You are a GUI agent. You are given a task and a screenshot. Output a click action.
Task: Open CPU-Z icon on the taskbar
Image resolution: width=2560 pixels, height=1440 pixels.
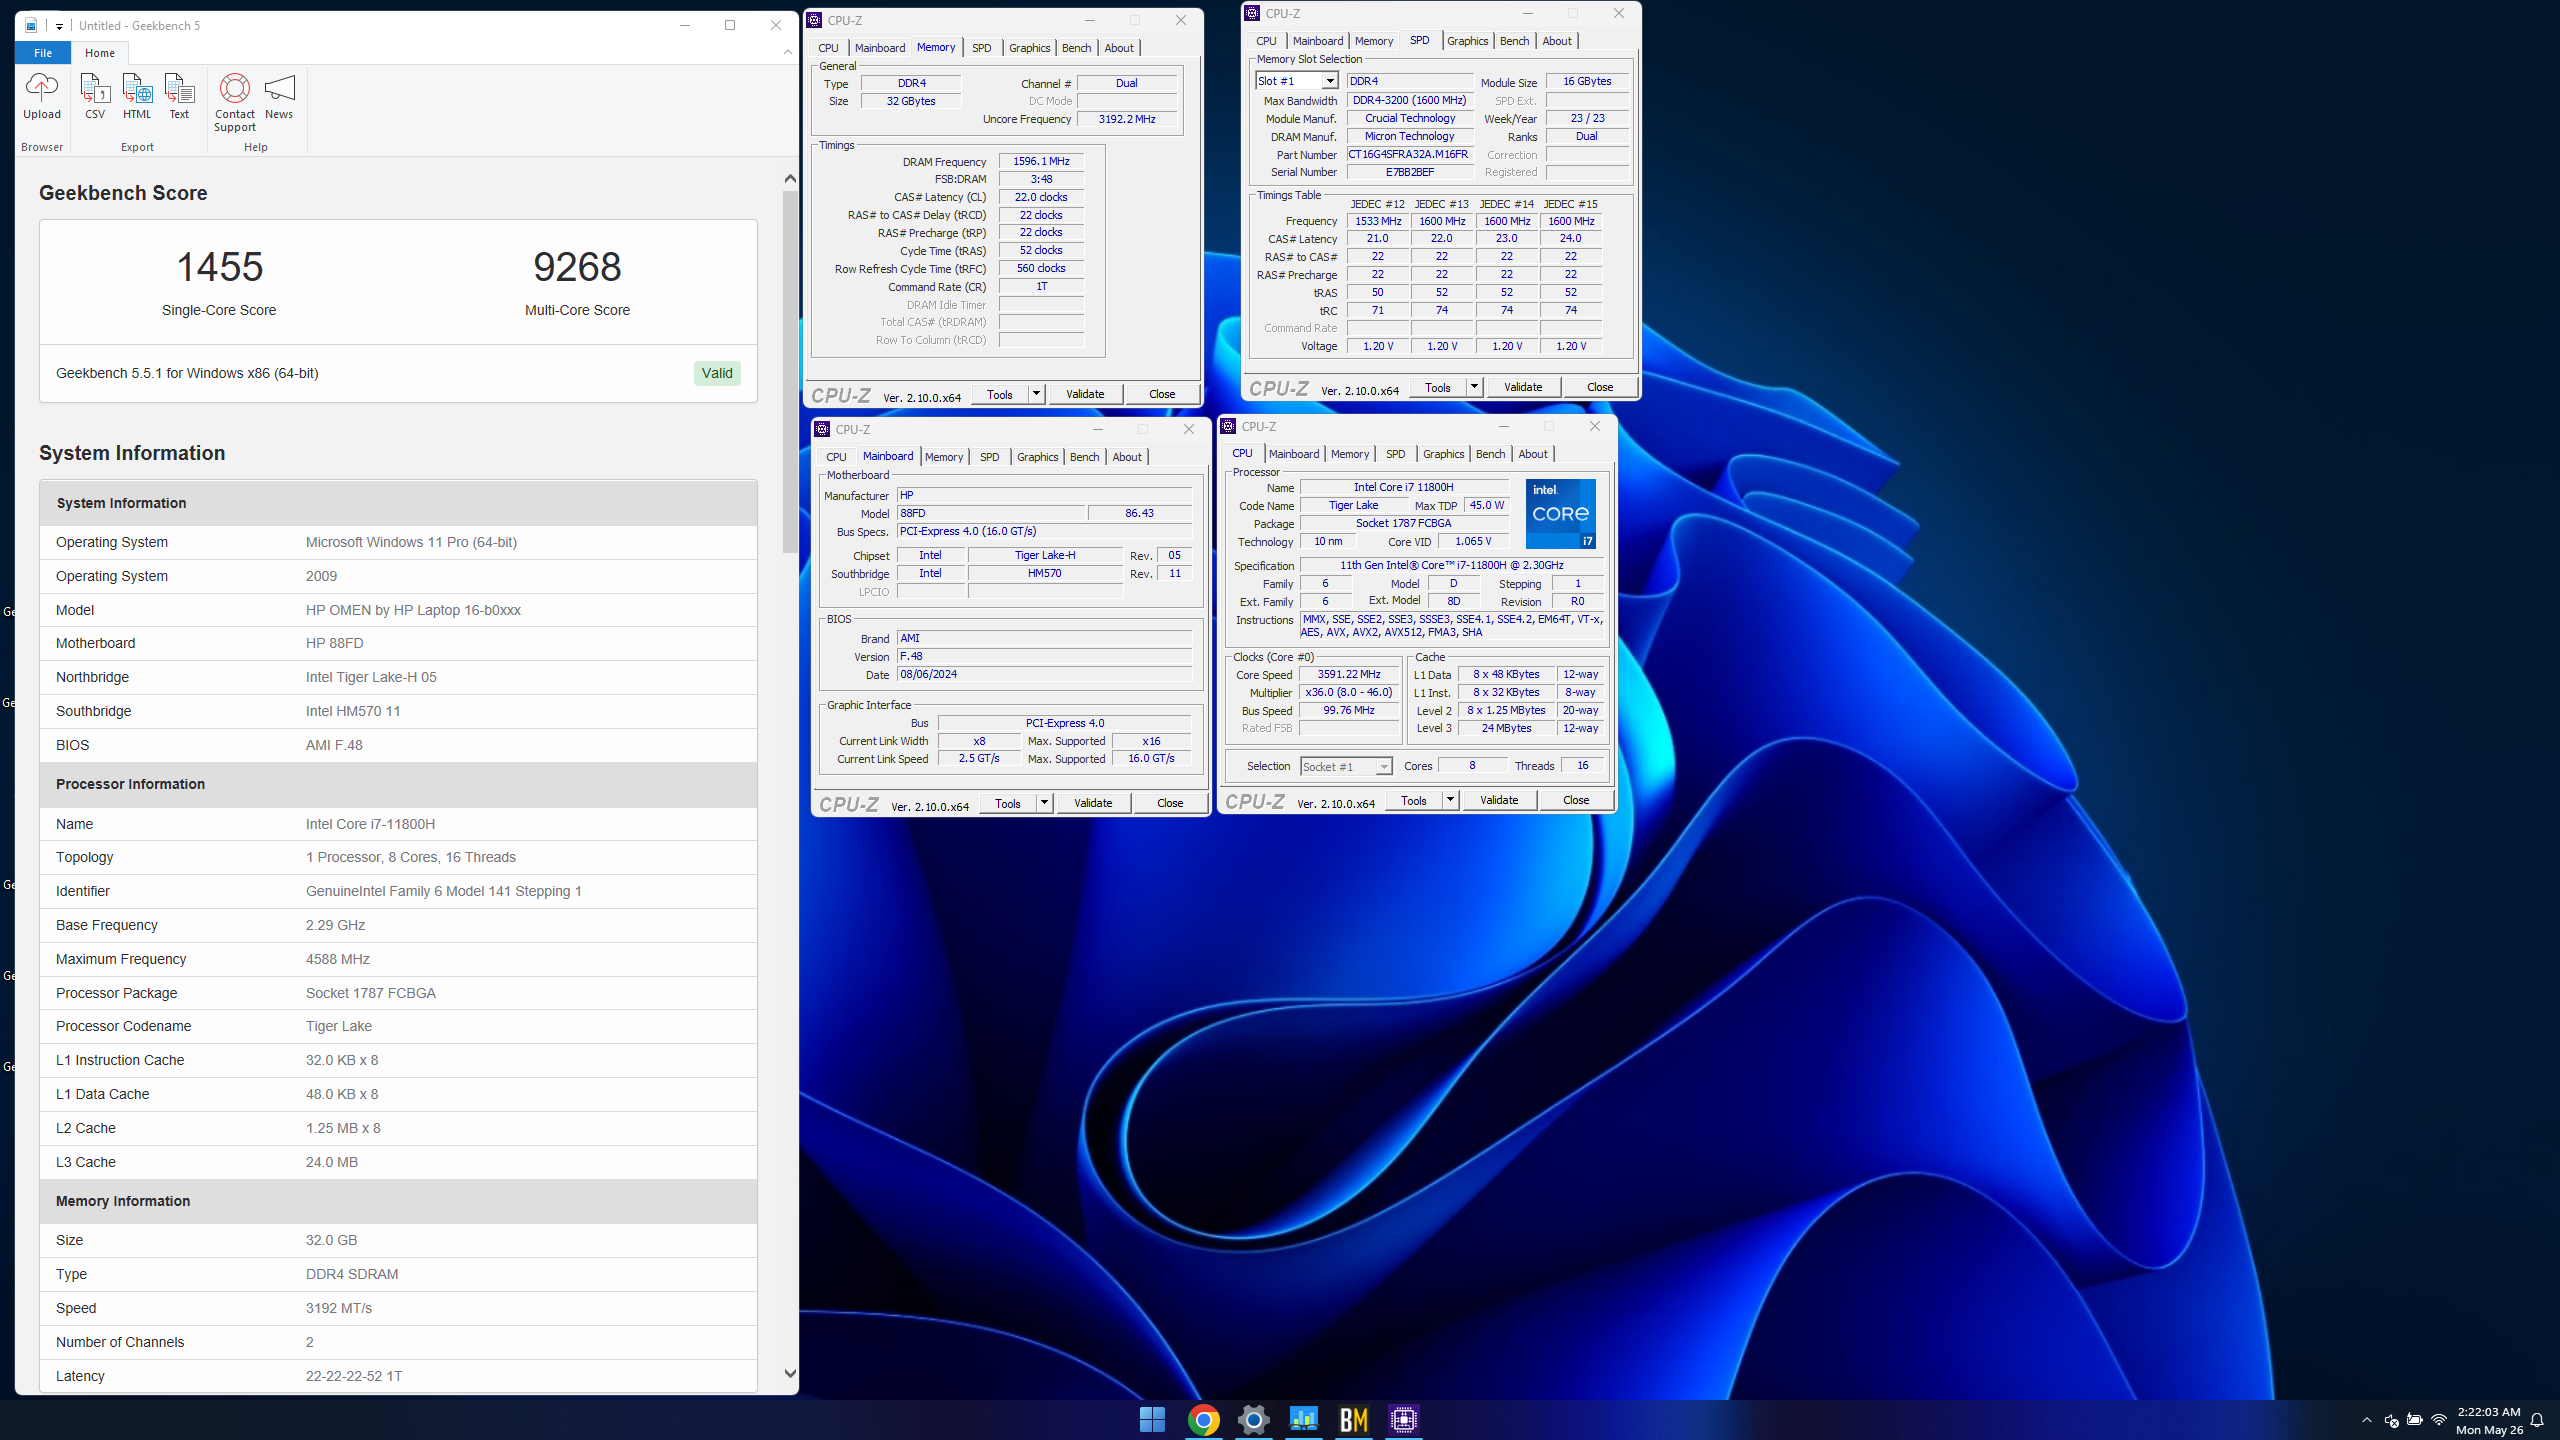click(1404, 1419)
